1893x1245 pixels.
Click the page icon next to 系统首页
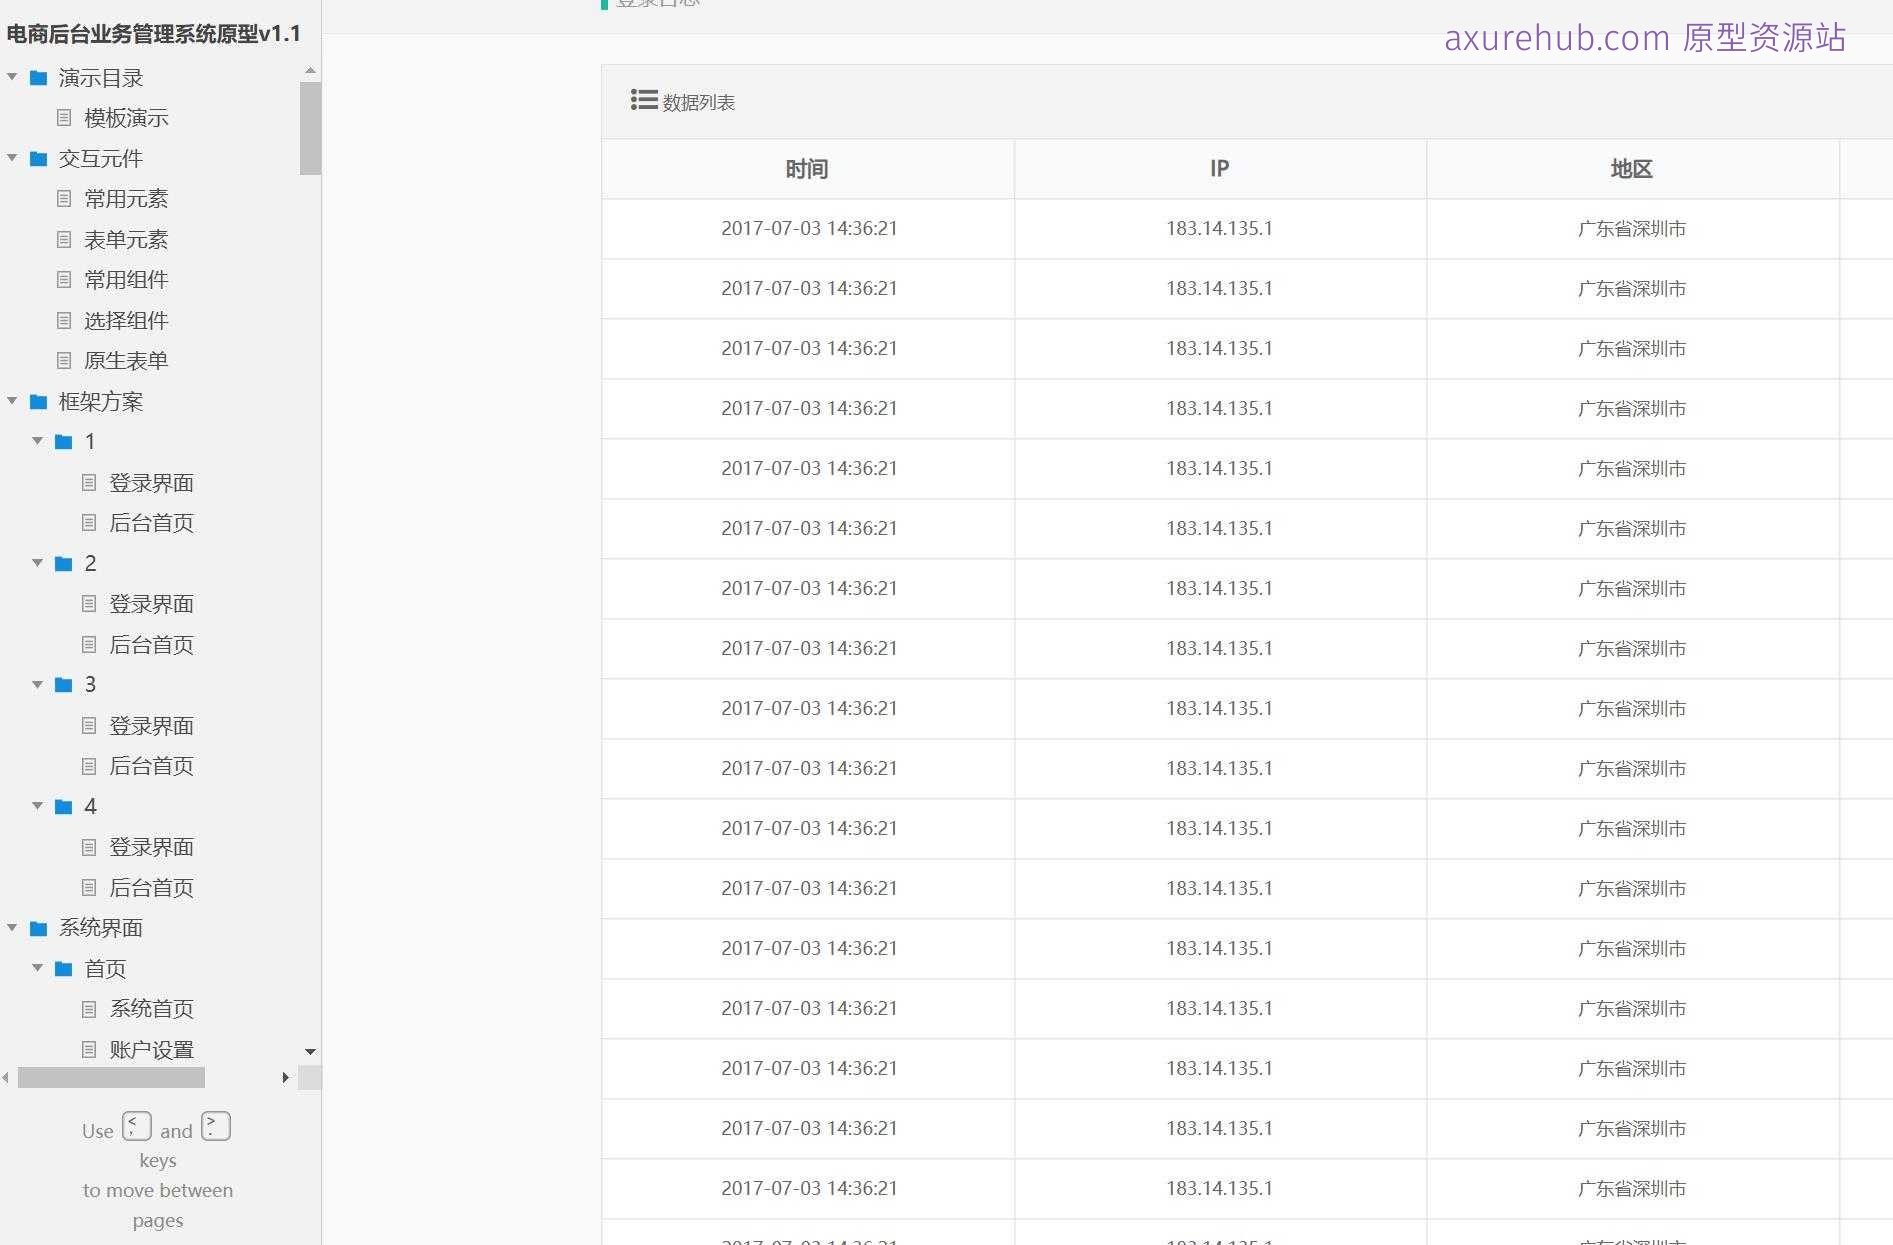click(89, 1008)
